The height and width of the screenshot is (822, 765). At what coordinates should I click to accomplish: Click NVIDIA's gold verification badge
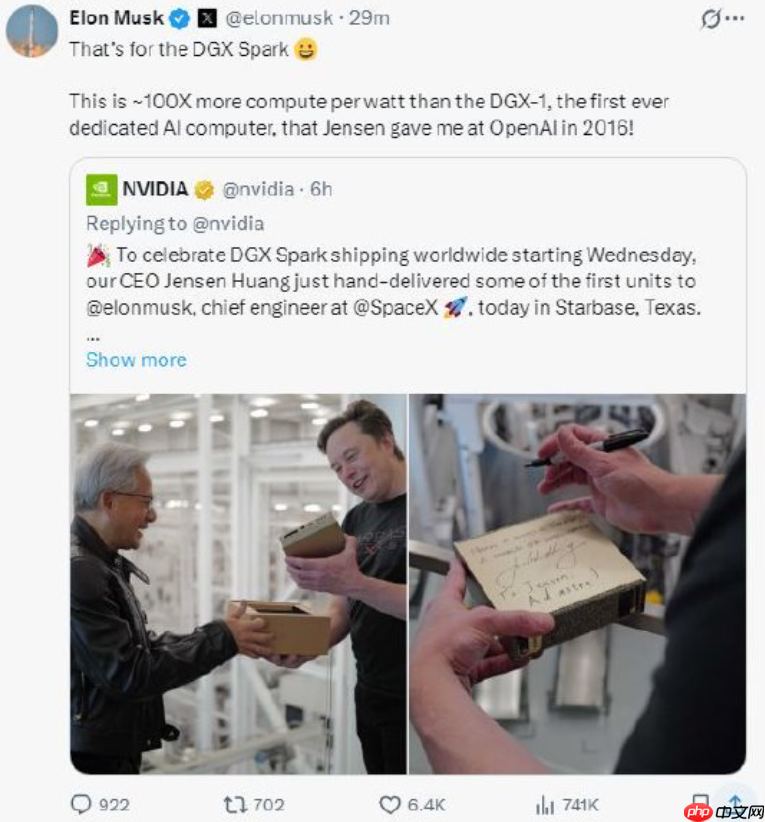(x=206, y=188)
